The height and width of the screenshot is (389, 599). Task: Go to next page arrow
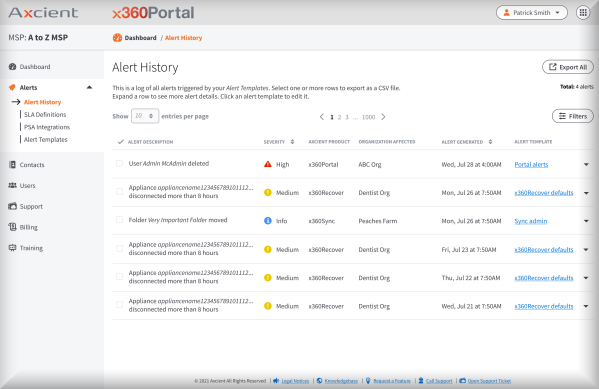pyautogui.click(x=383, y=117)
